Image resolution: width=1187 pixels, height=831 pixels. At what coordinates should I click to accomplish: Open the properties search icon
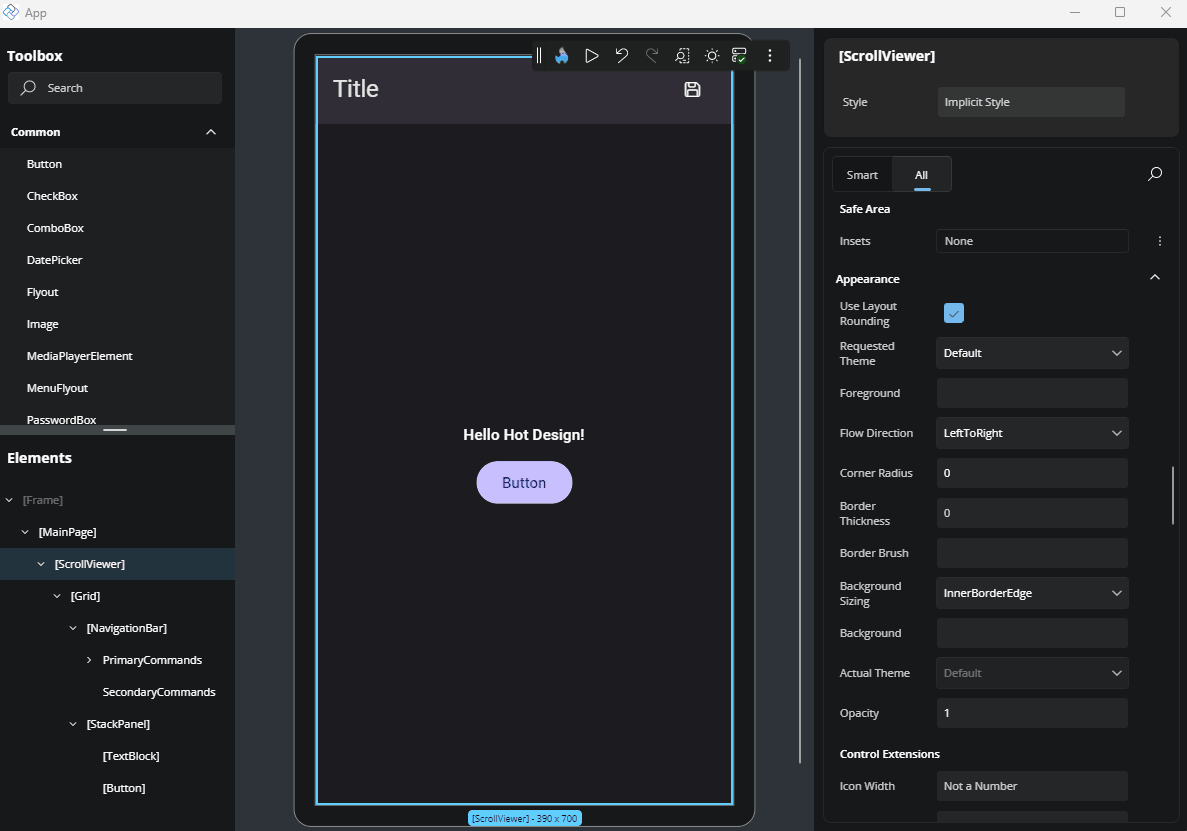coord(1154,173)
